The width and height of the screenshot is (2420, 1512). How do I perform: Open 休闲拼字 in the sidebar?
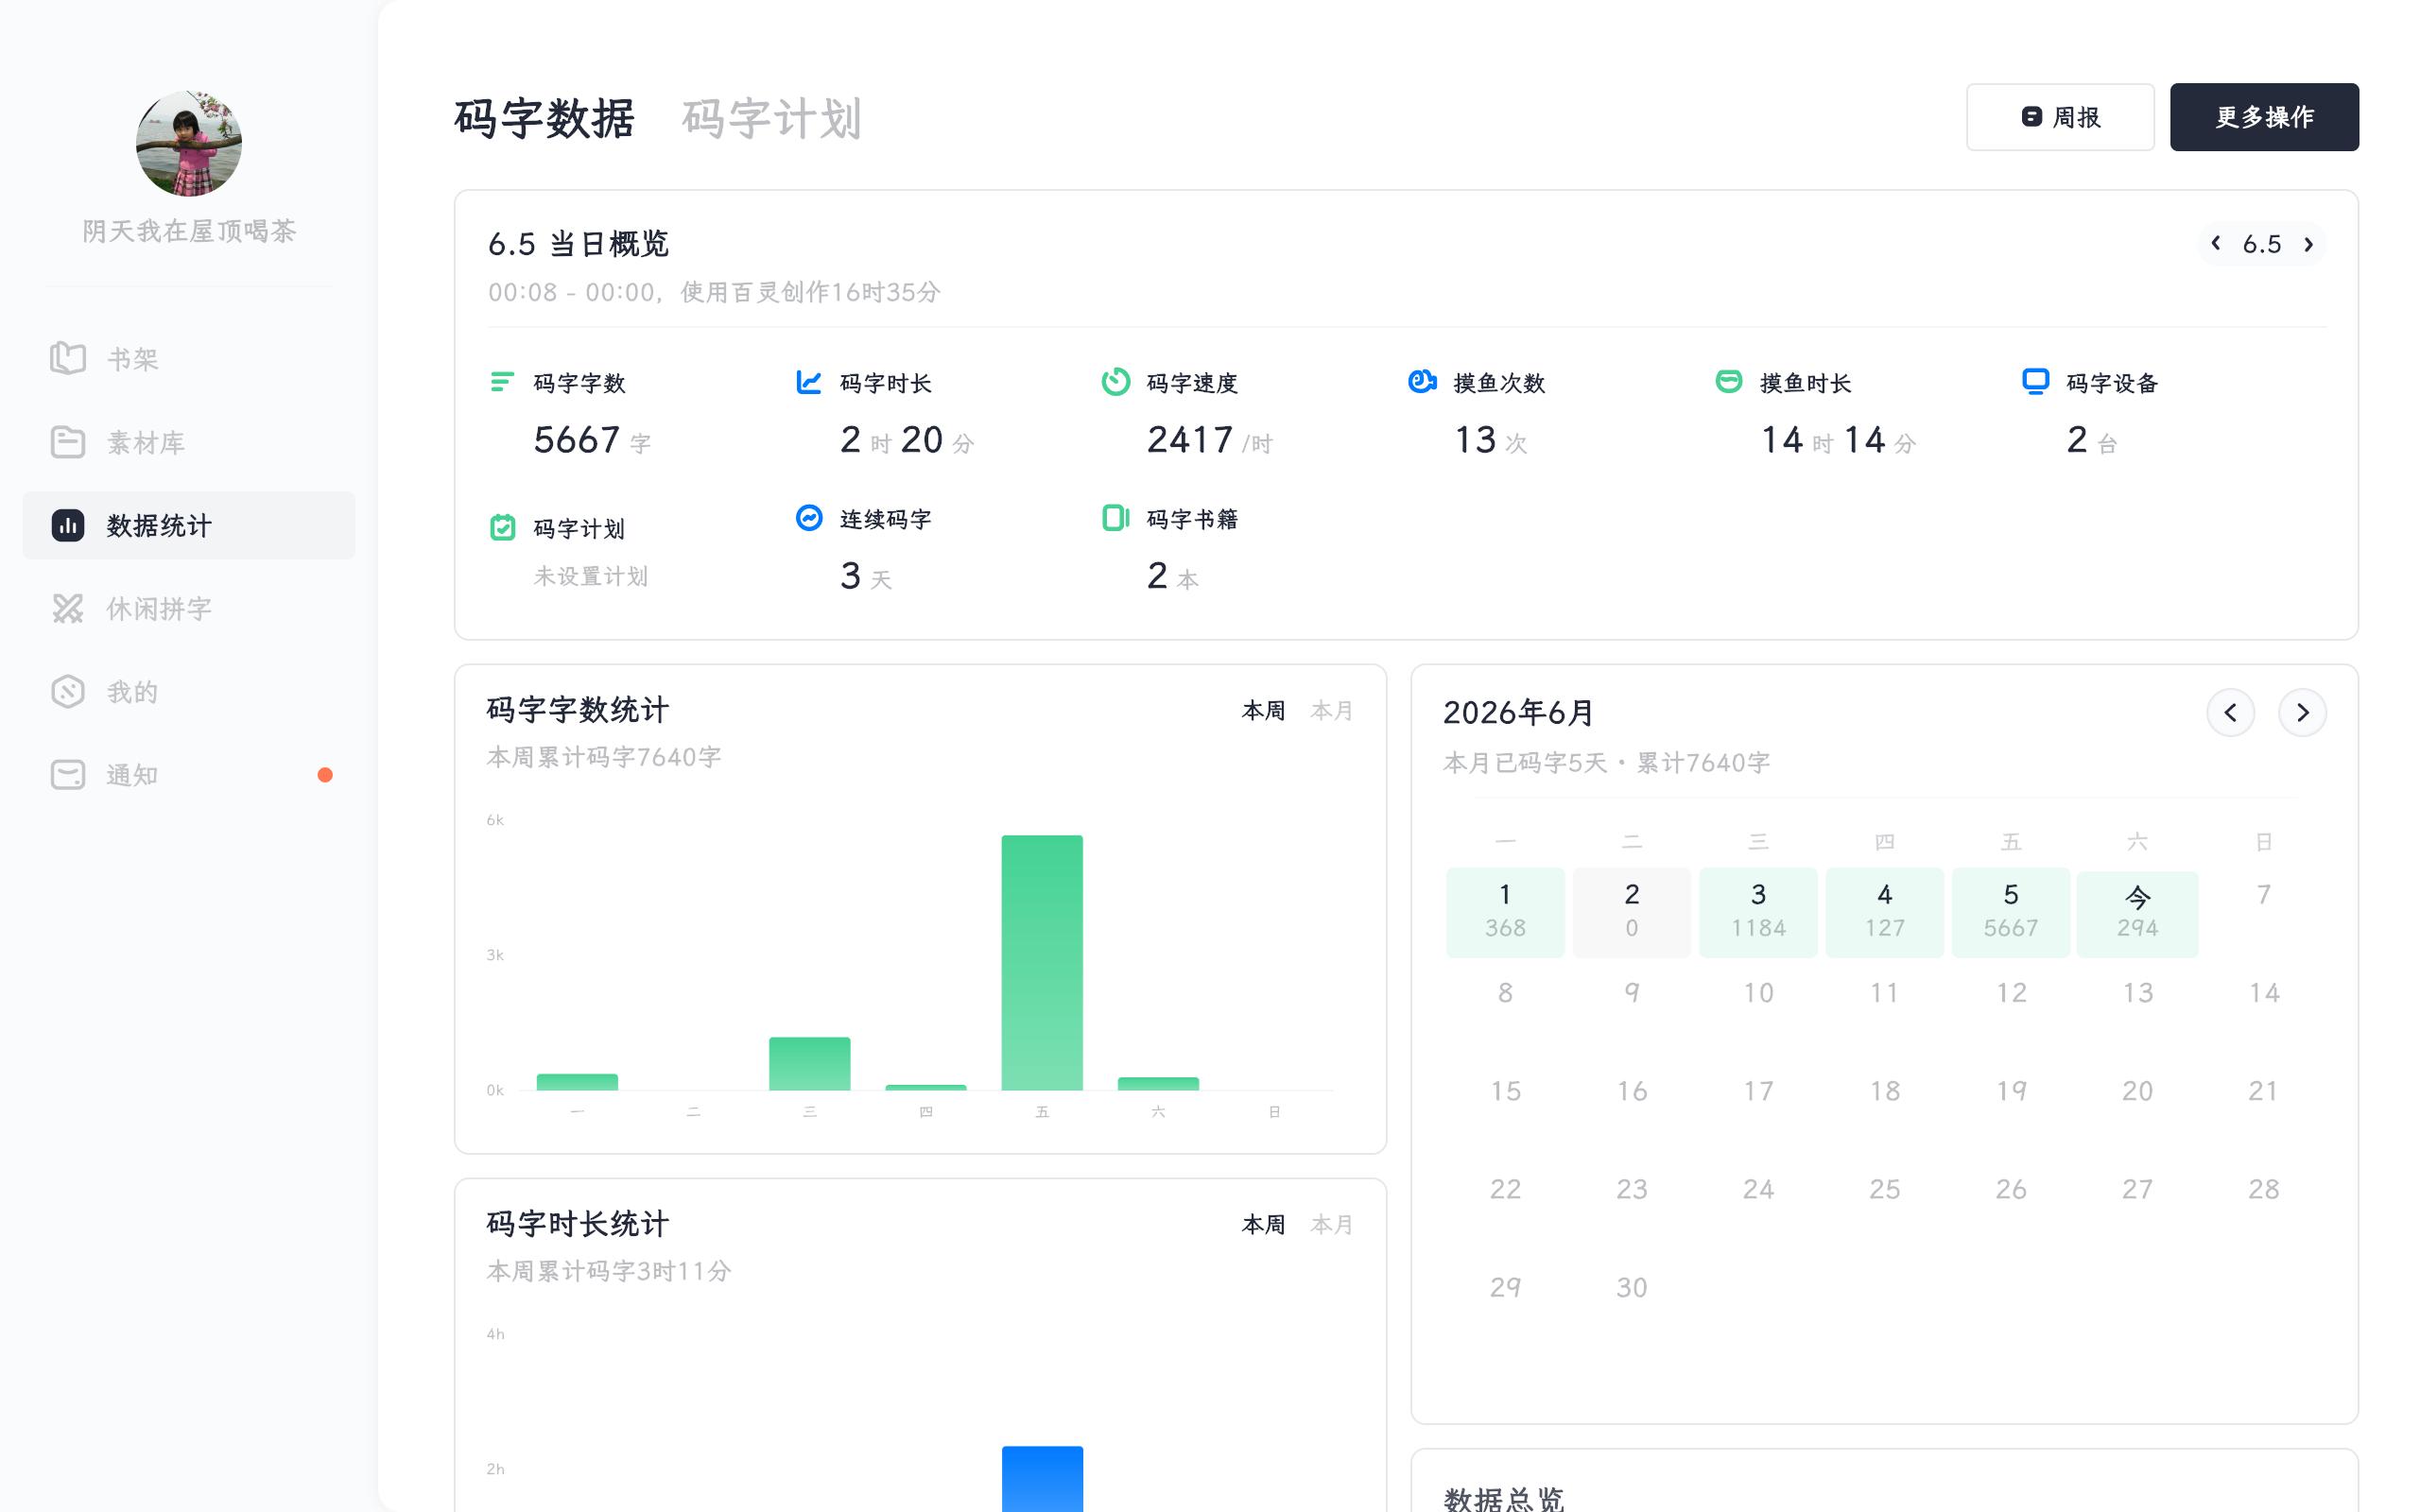(189, 608)
